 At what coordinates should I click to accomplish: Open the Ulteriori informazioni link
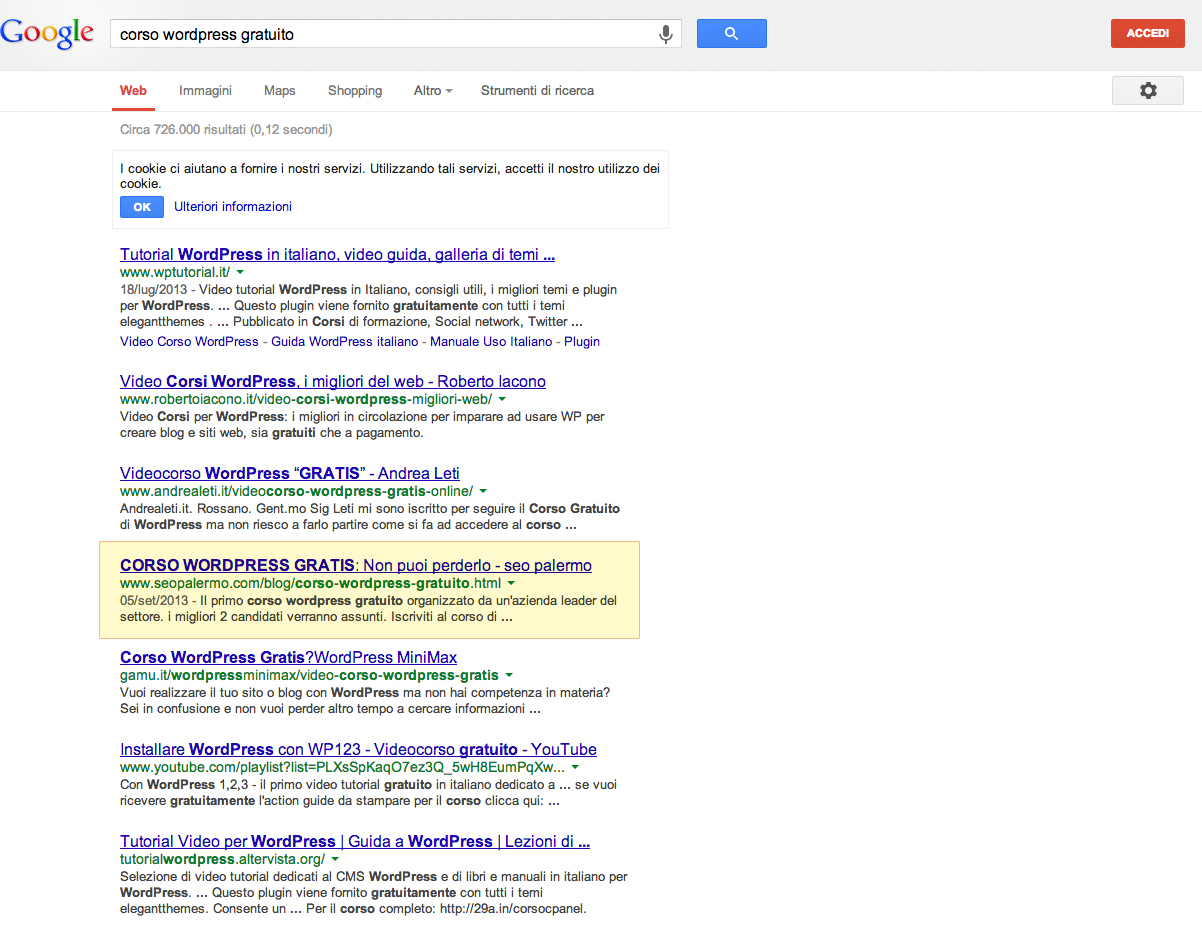point(233,207)
